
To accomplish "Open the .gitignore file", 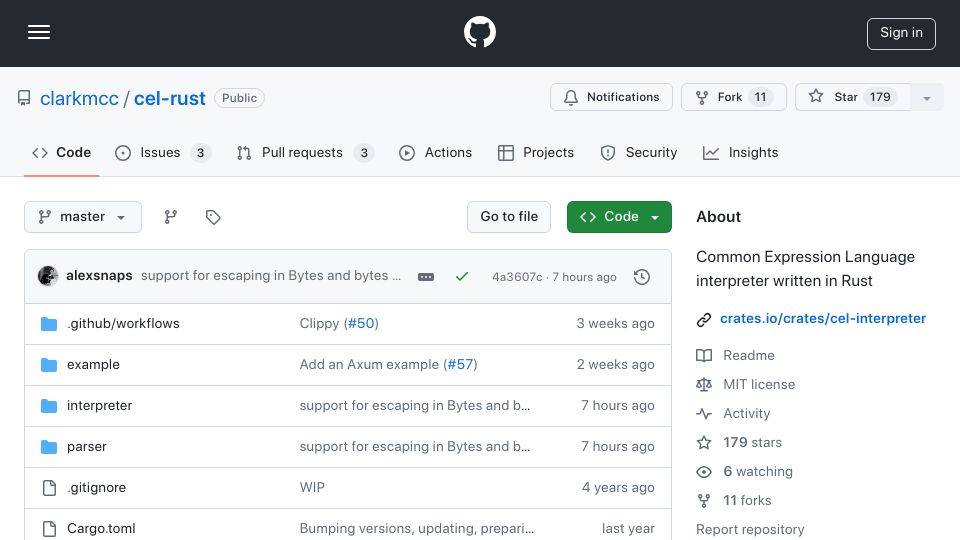I will click(x=96, y=487).
